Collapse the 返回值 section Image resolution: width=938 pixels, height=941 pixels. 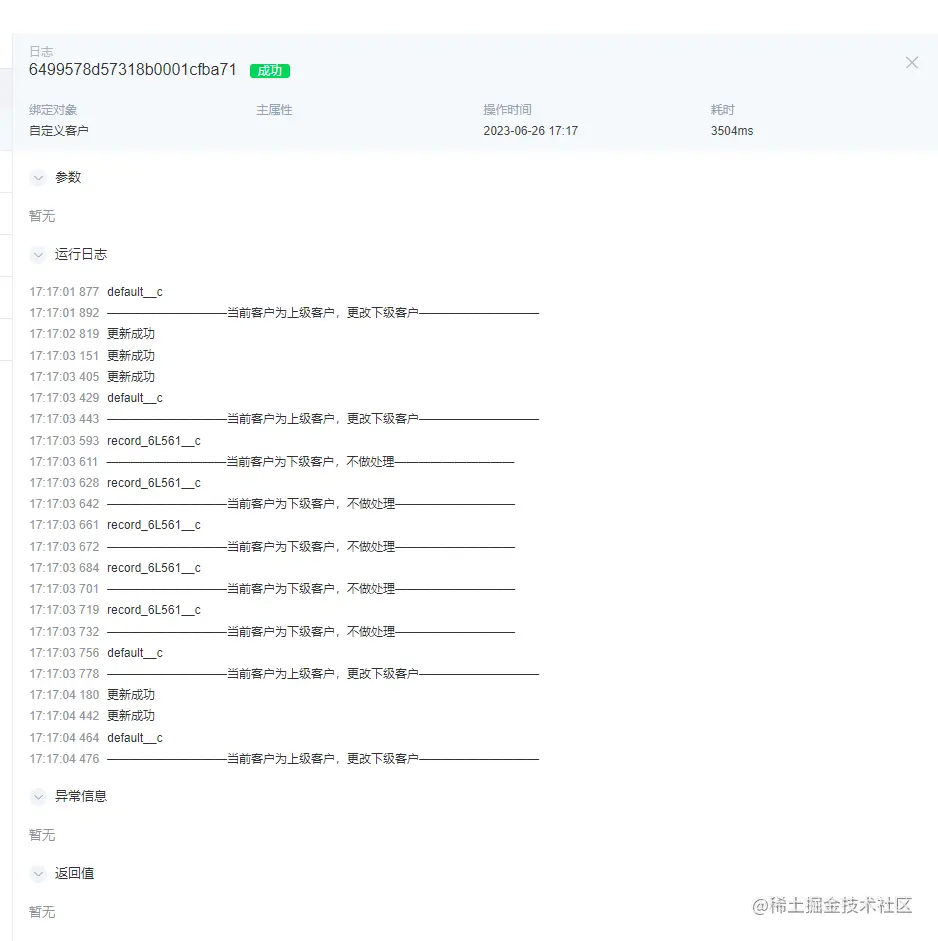pyautogui.click(x=38, y=873)
